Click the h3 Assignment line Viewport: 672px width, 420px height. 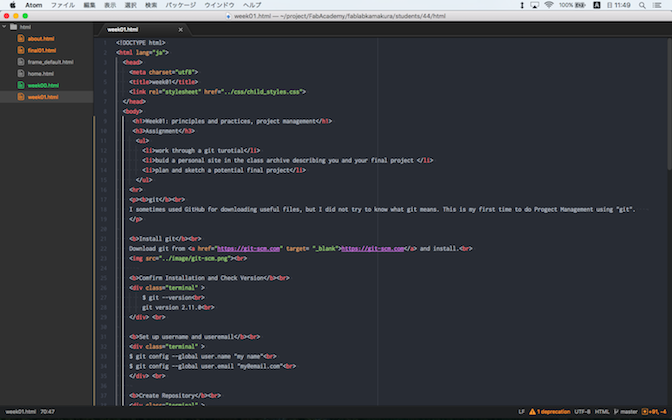[x=164, y=131]
